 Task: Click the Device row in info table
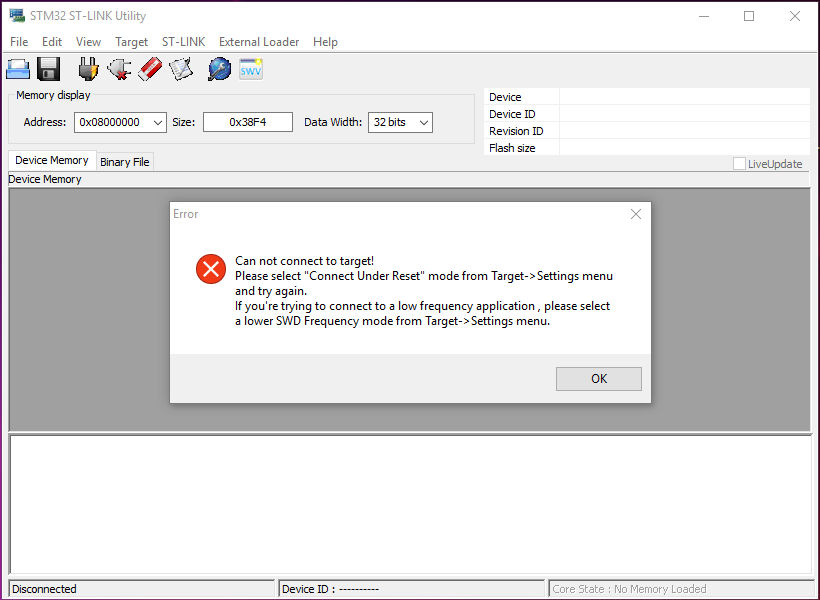point(647,97)
